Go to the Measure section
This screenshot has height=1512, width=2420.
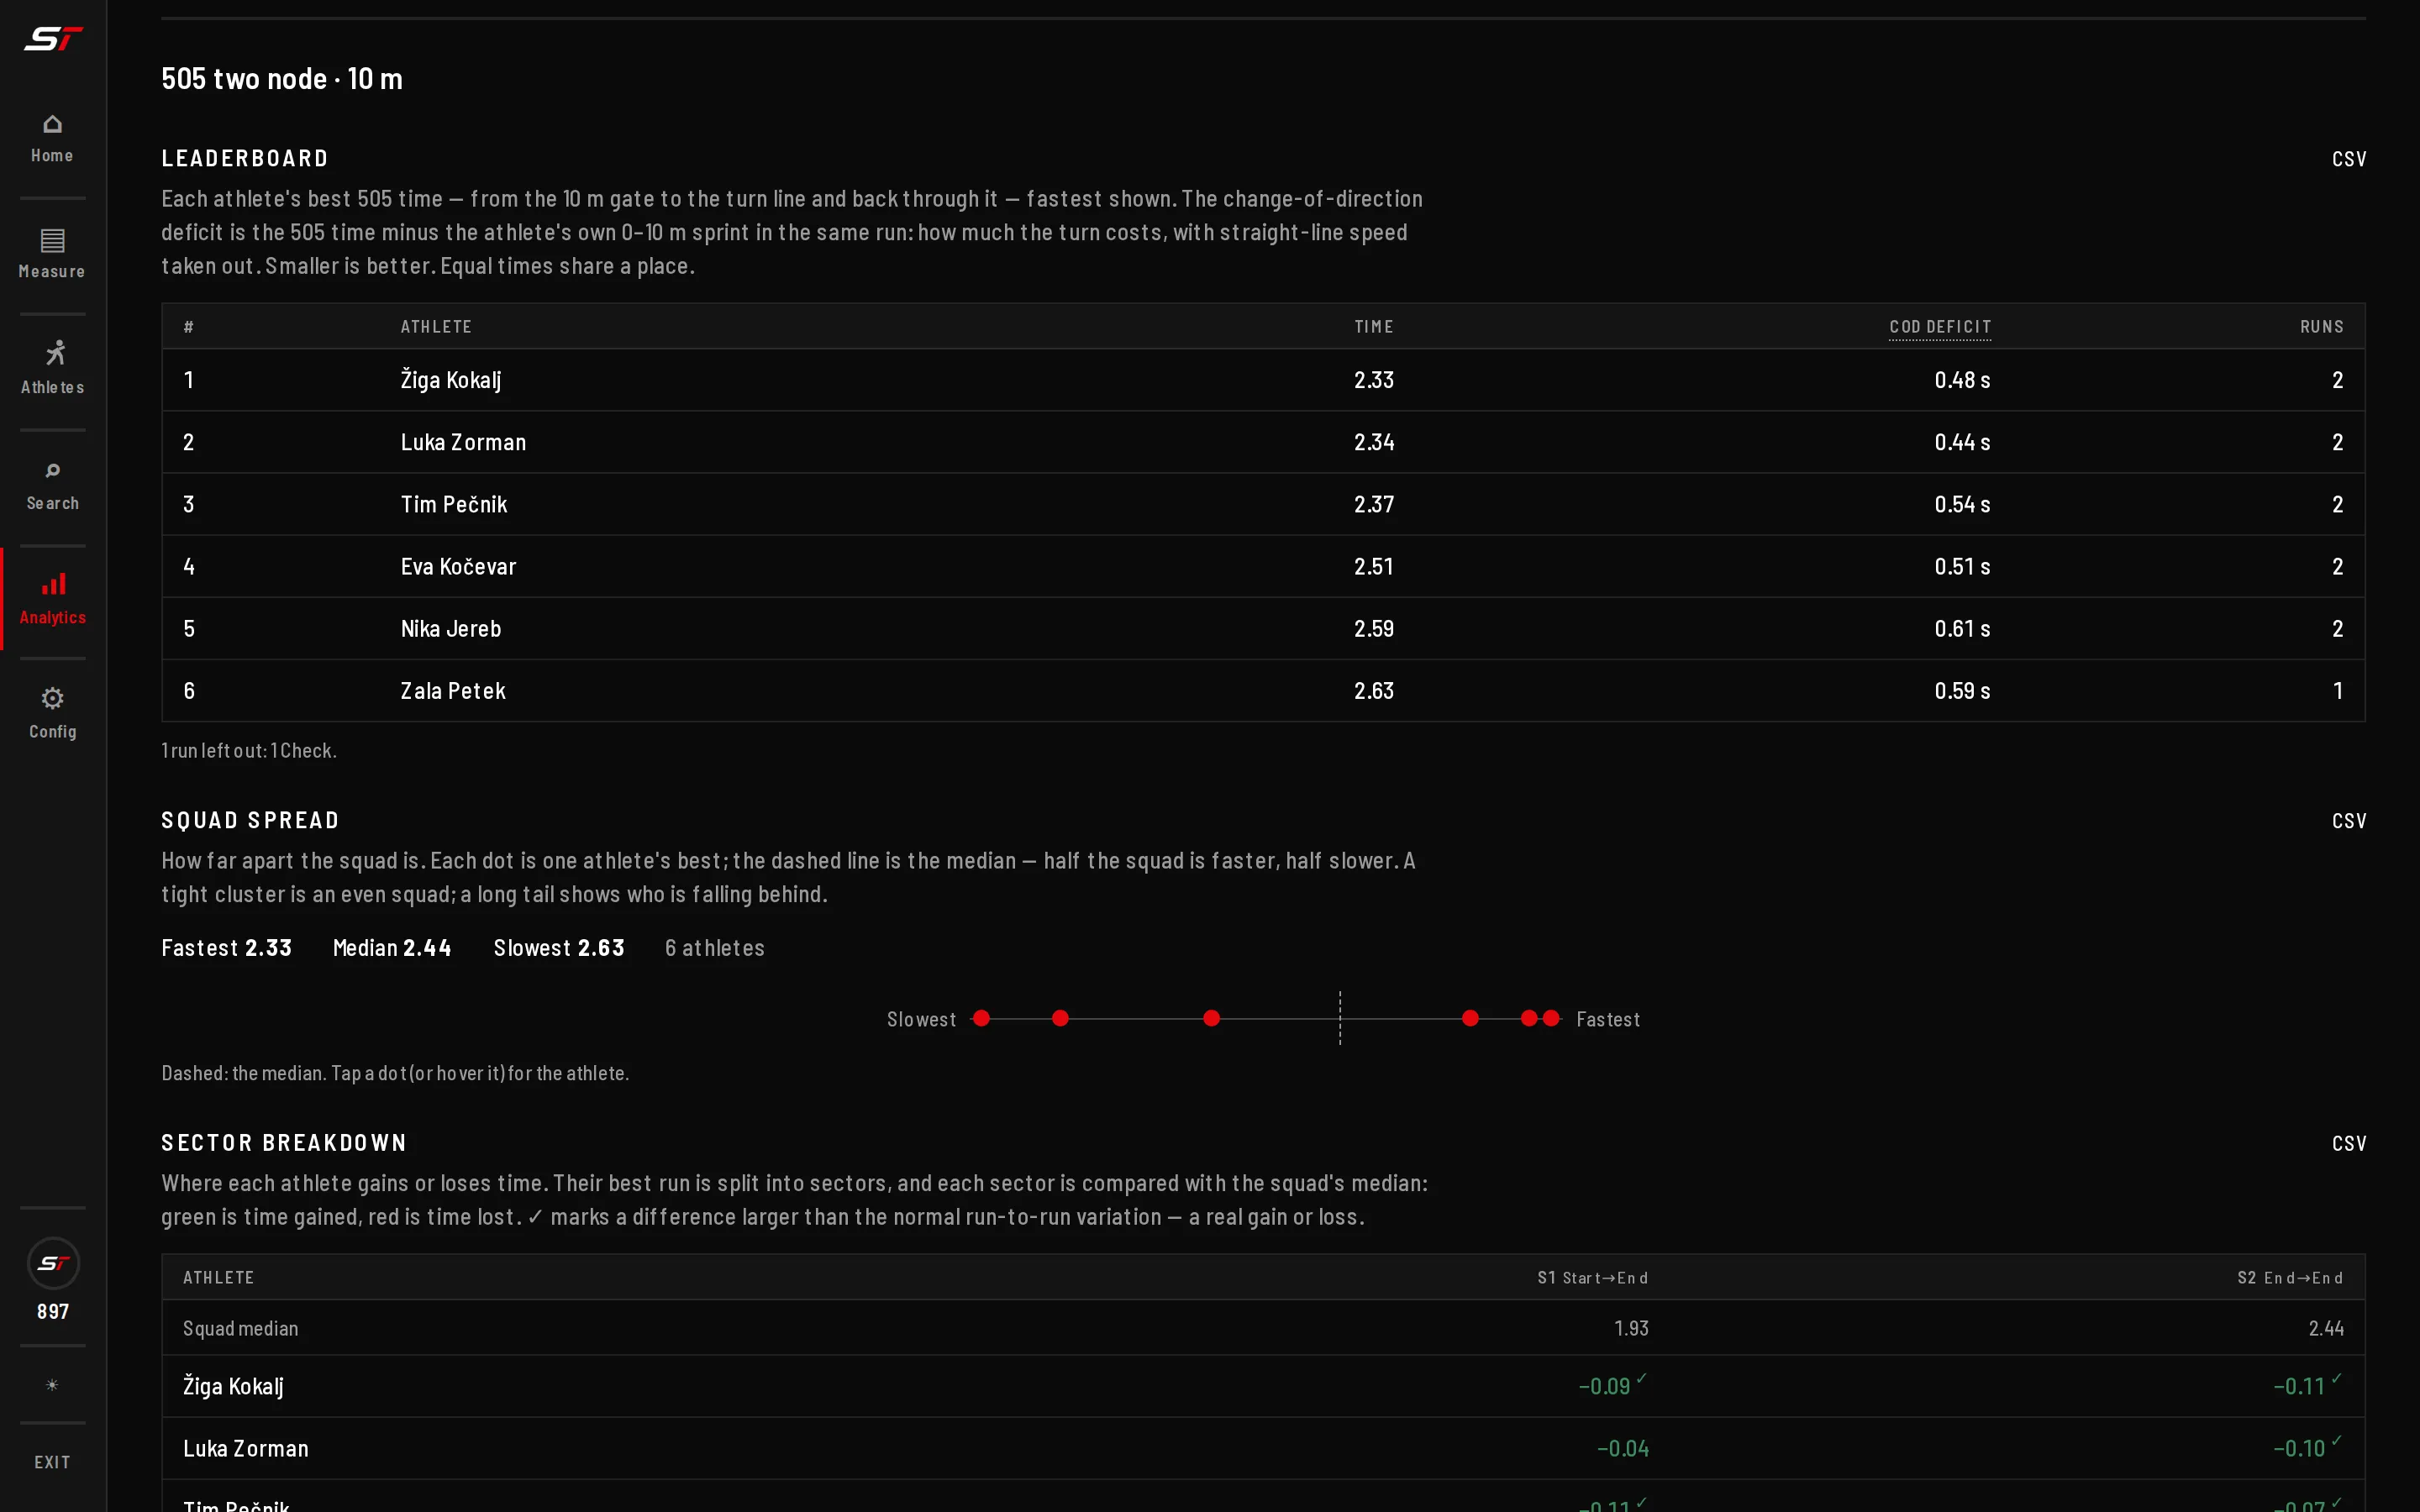pos(52,254)
